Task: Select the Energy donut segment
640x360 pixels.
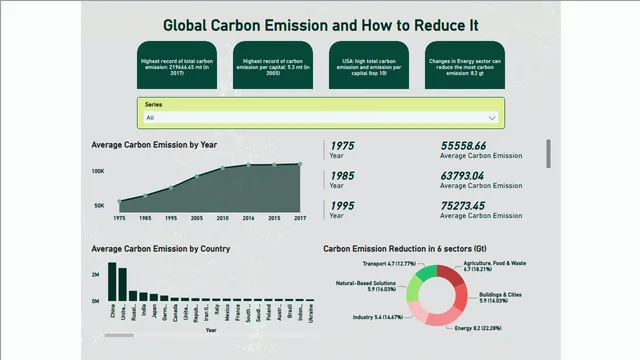Action: pos(443,317)
